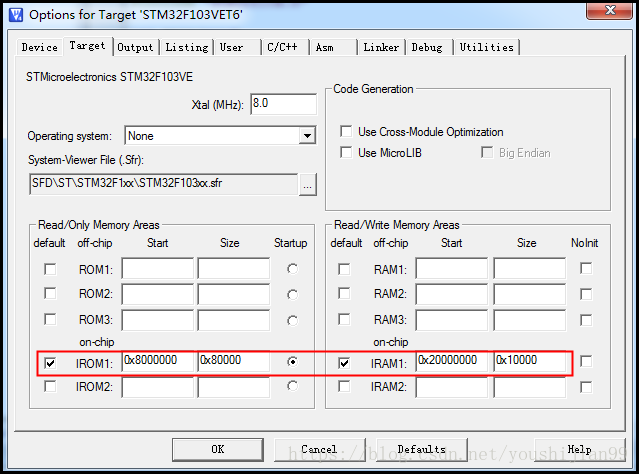639x474 pixels.
Task: Click the ROM1 Start field
Action: [x=158, y=268]
